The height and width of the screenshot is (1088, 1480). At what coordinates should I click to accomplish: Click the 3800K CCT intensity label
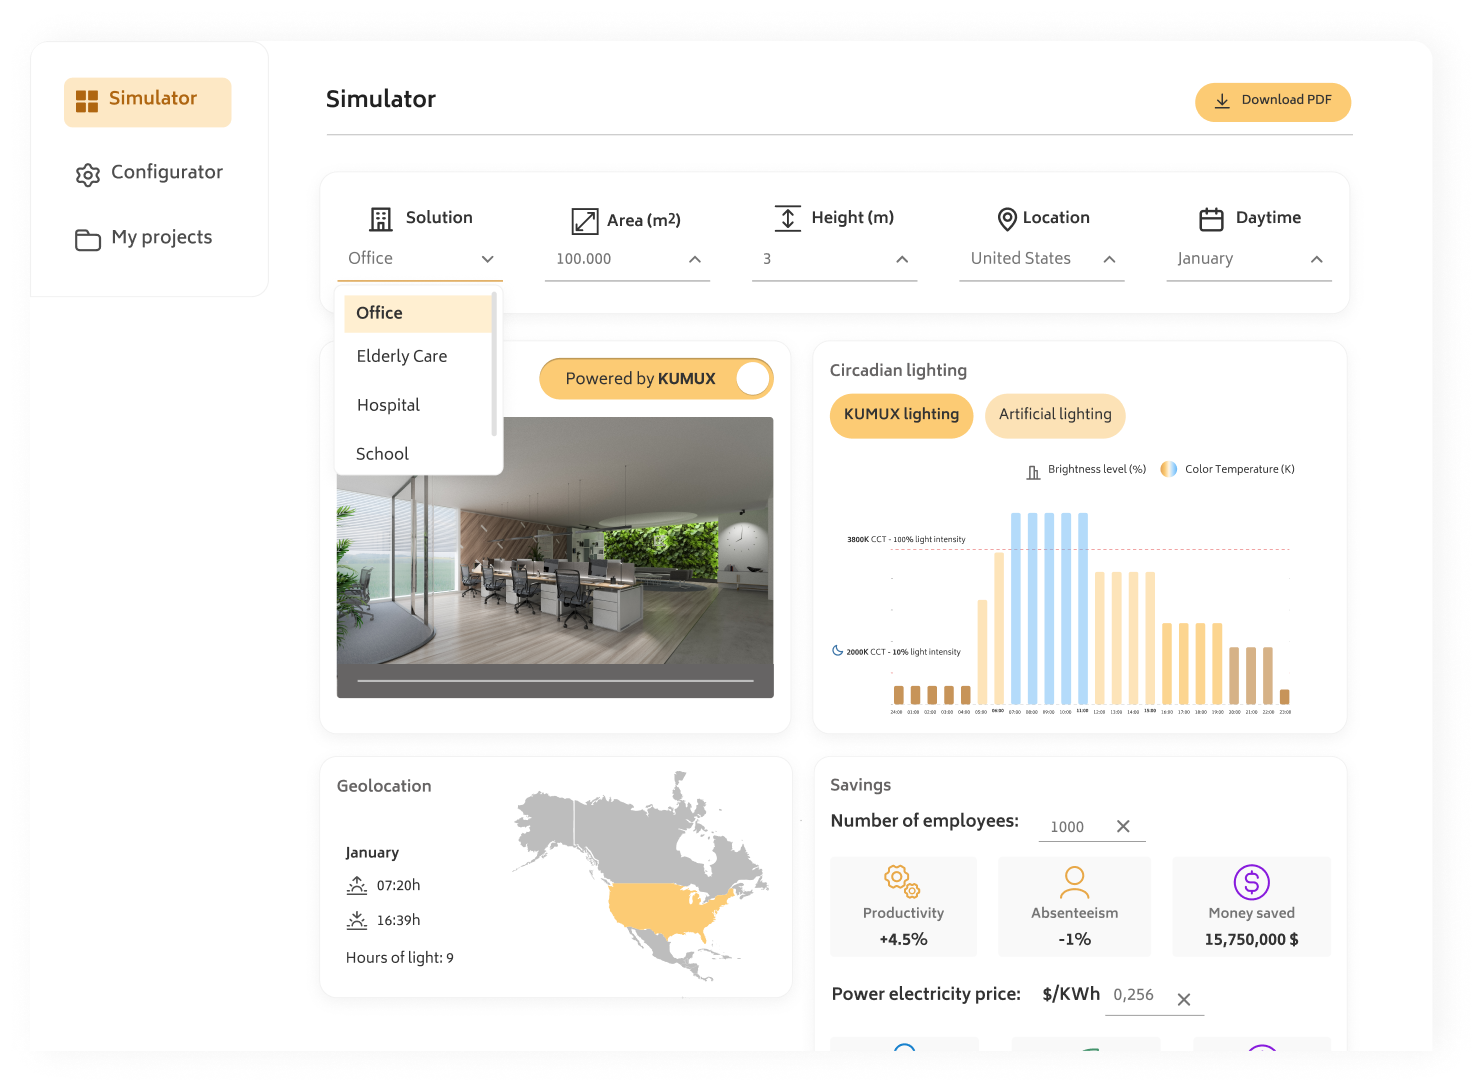tap(906, 539)
